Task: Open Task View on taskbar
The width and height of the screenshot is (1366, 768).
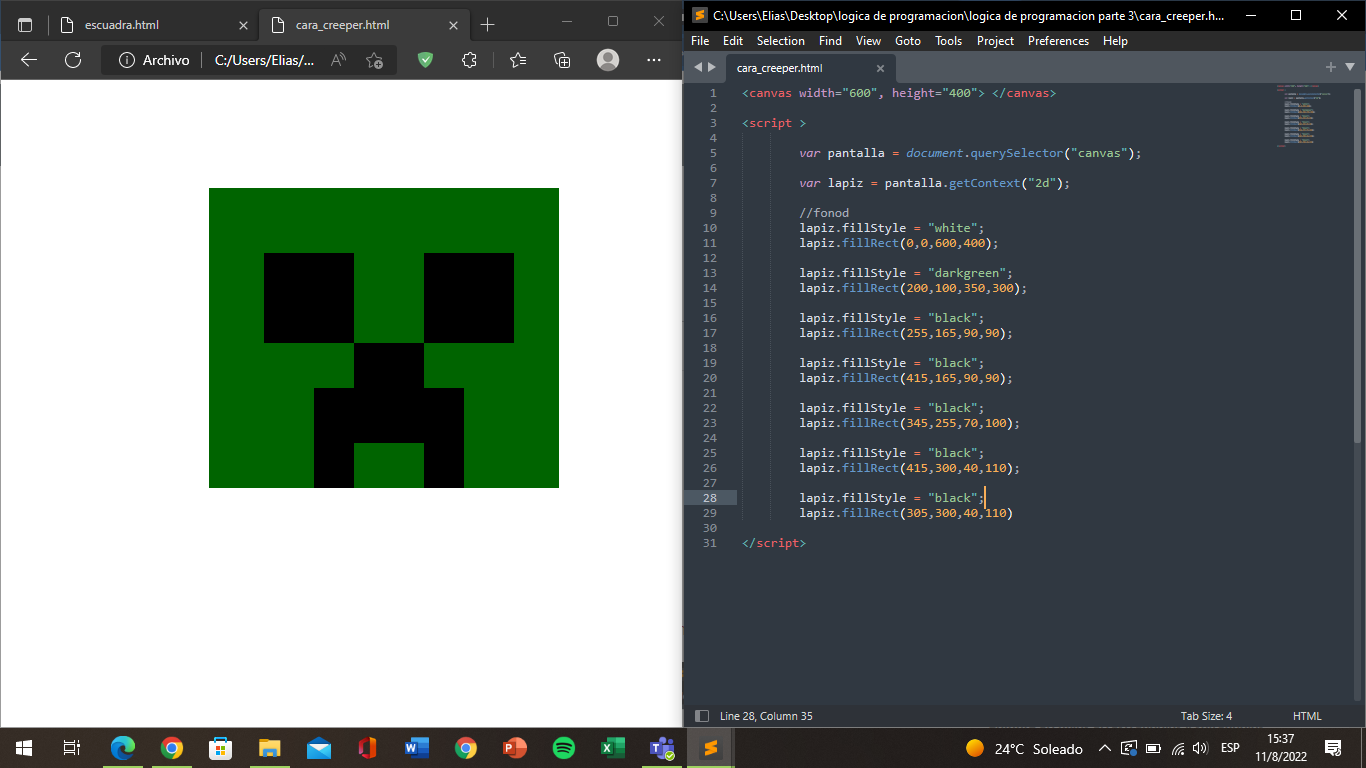Action: 72,748
